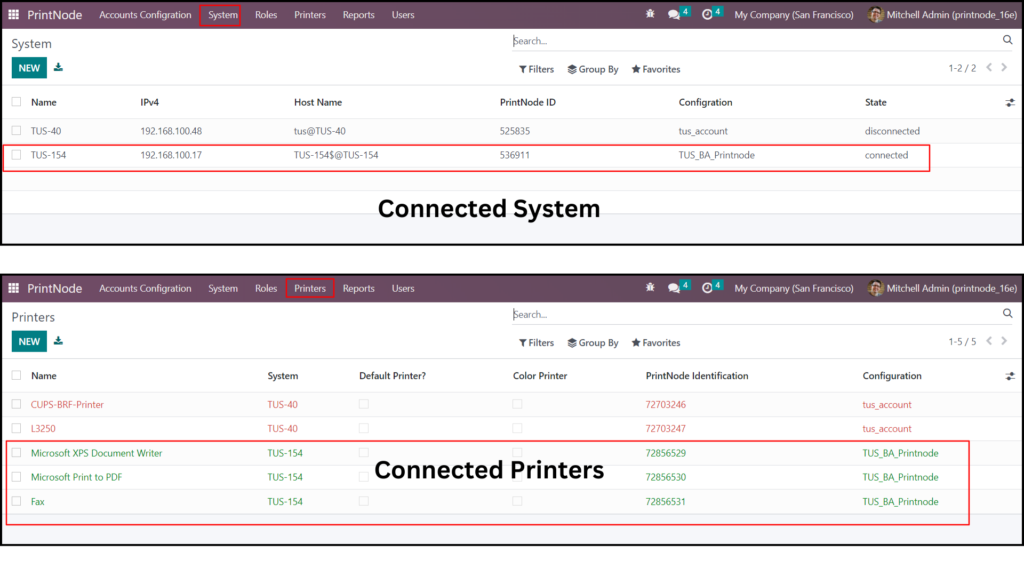
Task: Toggle Color Printer for L3250
Action: click(x=517, y=428)
